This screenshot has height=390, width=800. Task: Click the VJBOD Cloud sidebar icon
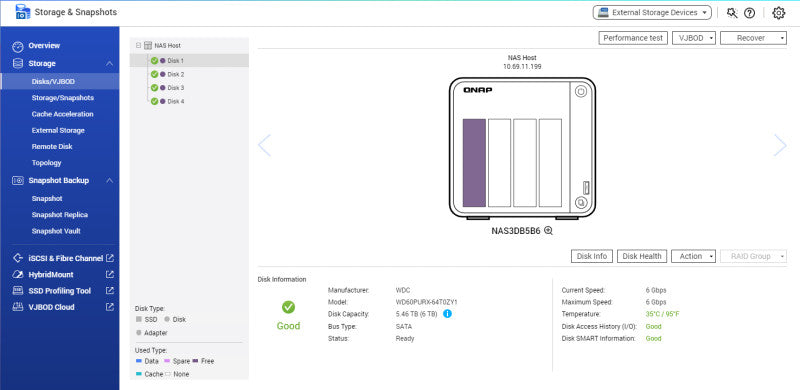tap(18, 307)
